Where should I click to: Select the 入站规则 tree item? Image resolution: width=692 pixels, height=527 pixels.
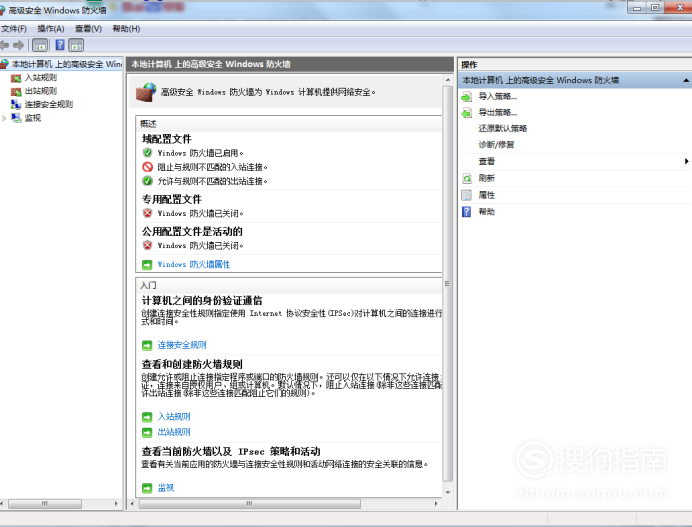tap(41, 78)
